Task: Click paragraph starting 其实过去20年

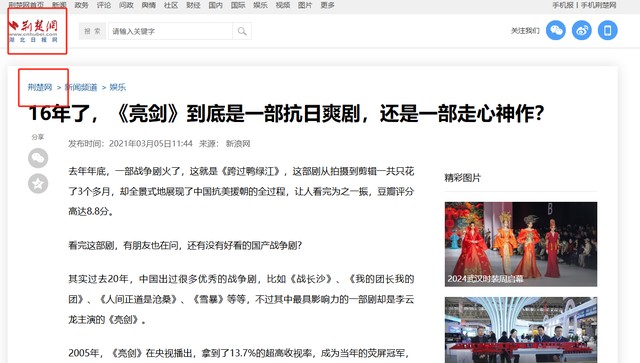Action: [241, 299]
